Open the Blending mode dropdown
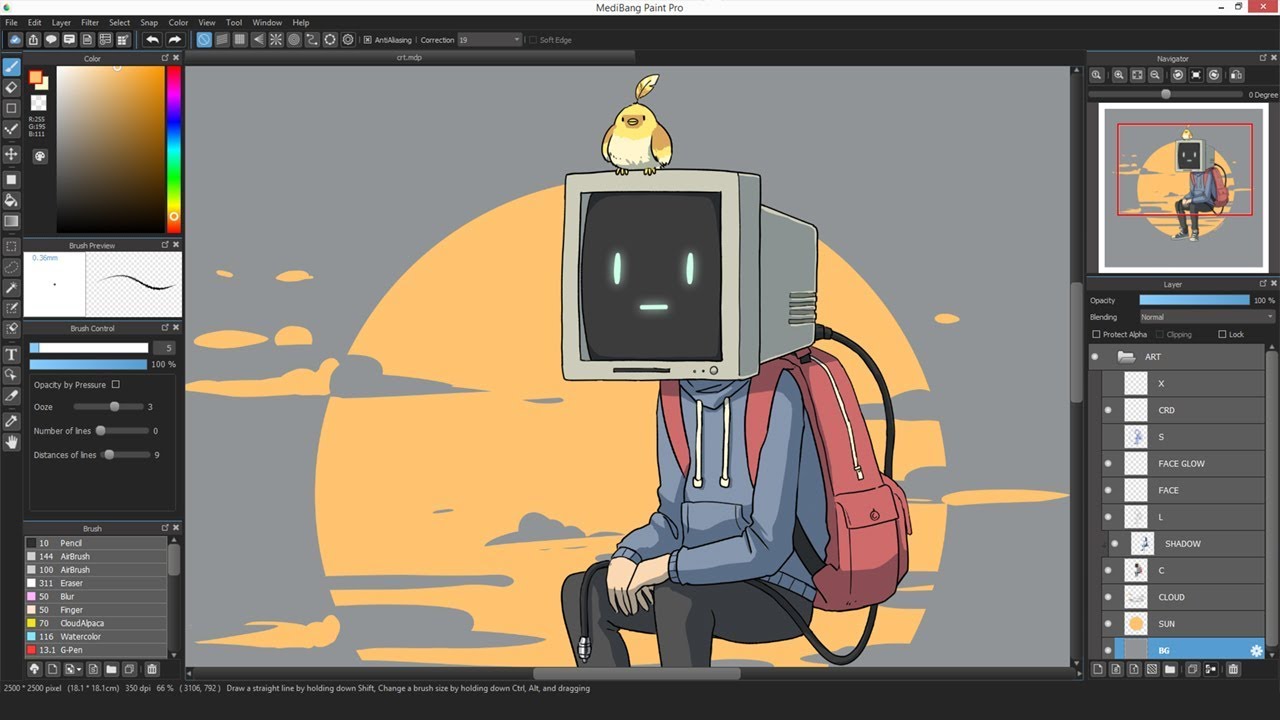The width and height of the screenshot is (1280, 720). click(1207, 317)
